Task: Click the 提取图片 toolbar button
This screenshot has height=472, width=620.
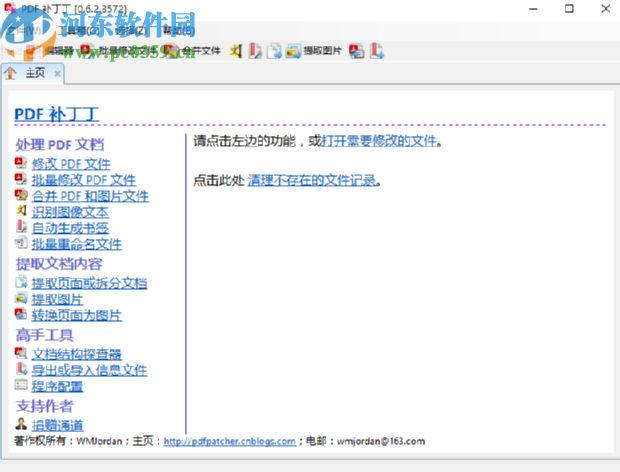Action: pyautogui.click(x=314, y=51)
